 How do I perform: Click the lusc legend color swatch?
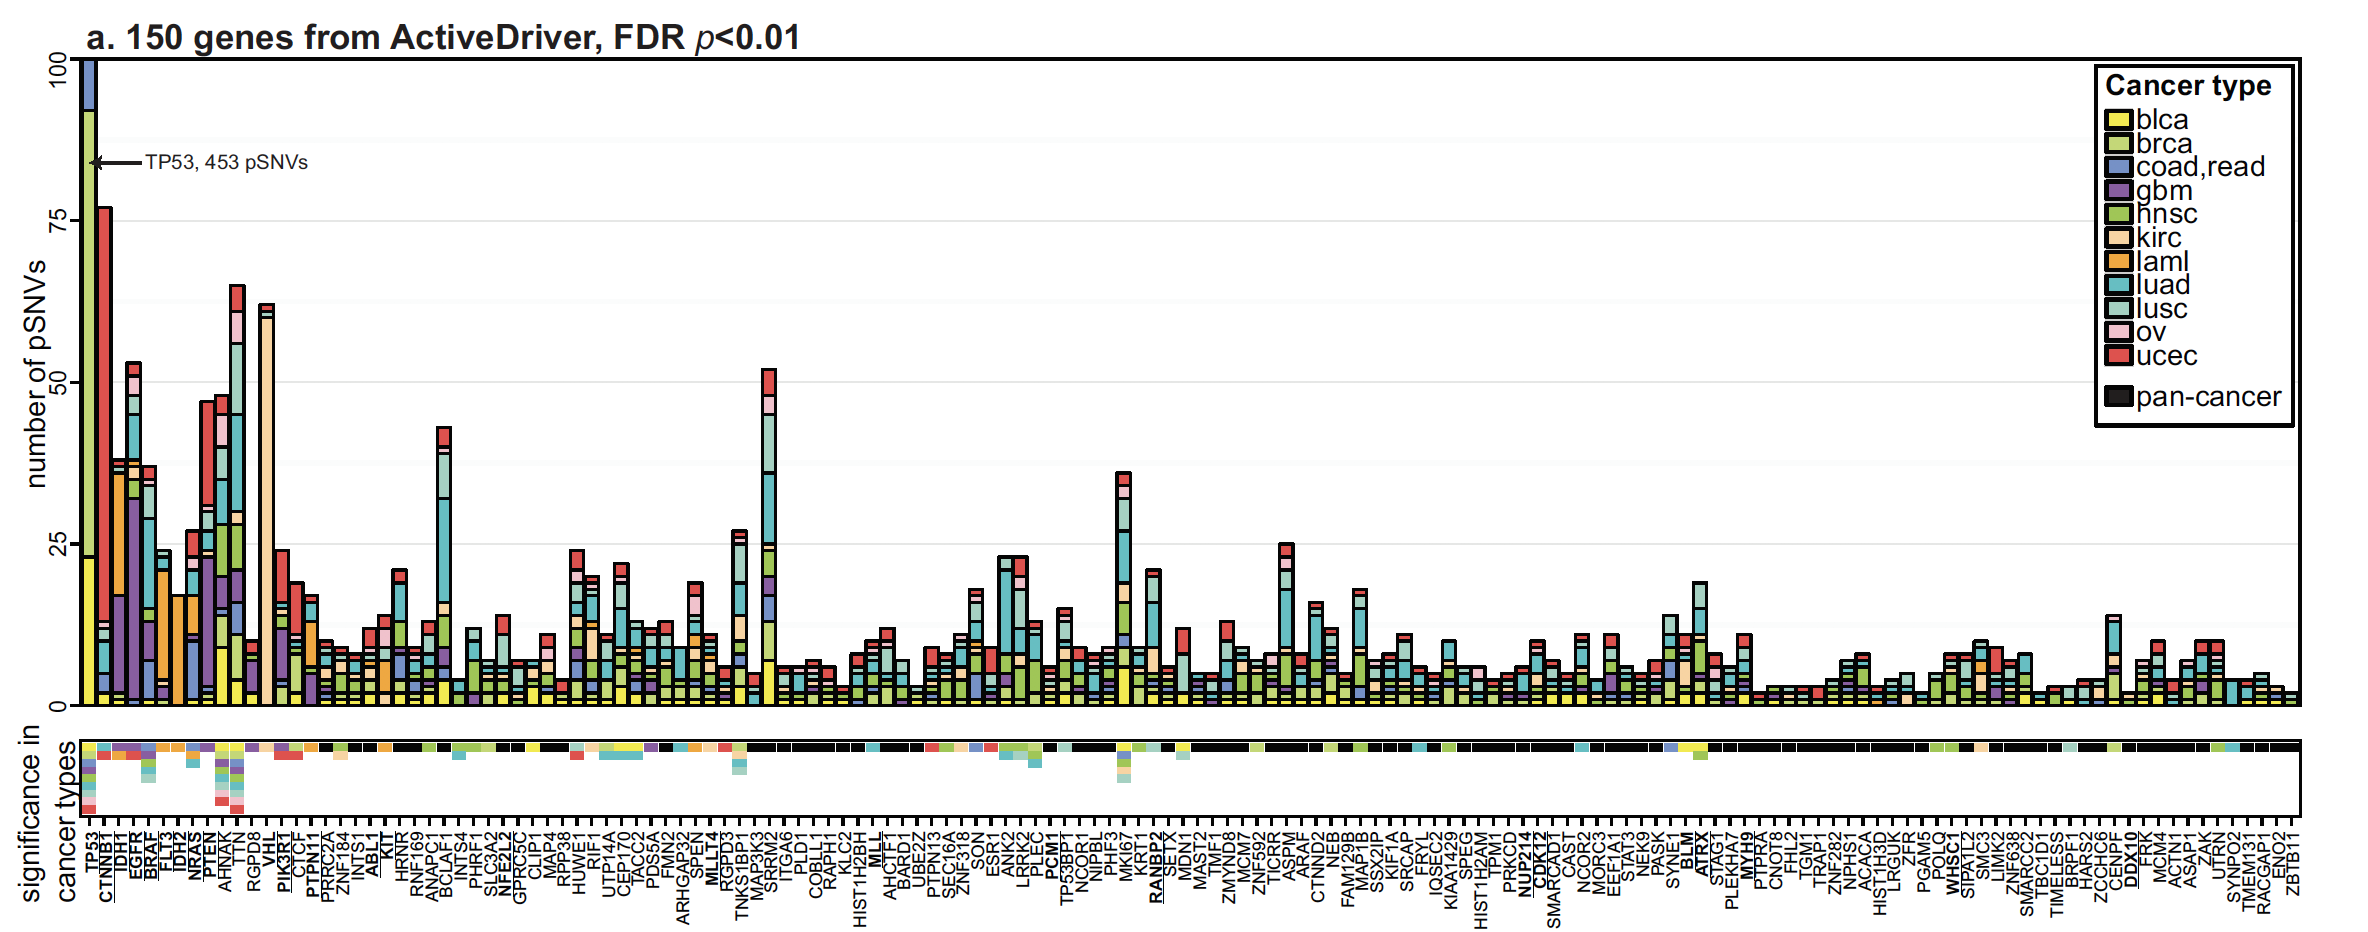point(2119,308)
